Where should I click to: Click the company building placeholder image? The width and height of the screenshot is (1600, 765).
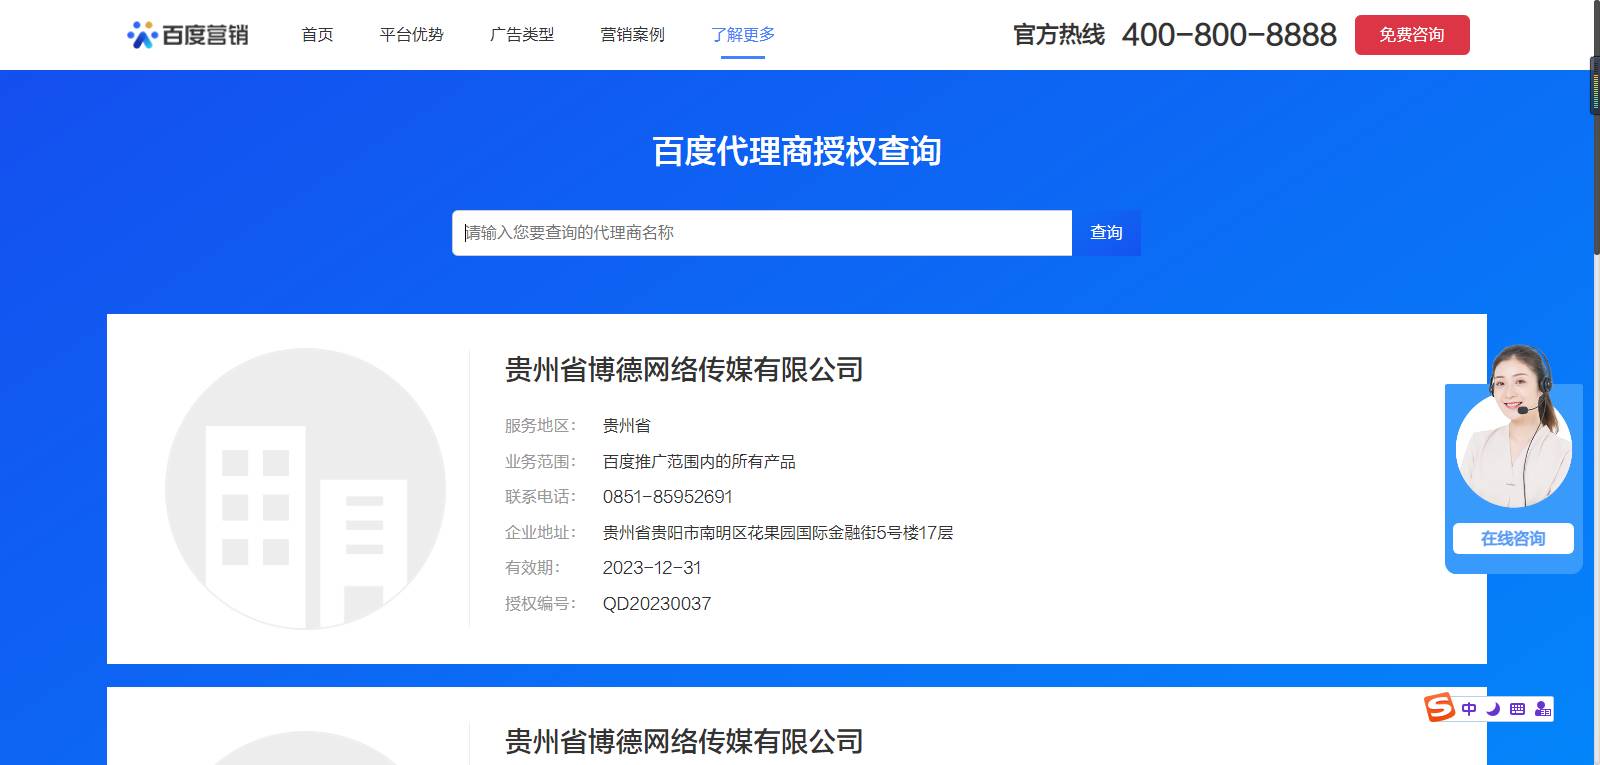(305, 488)
